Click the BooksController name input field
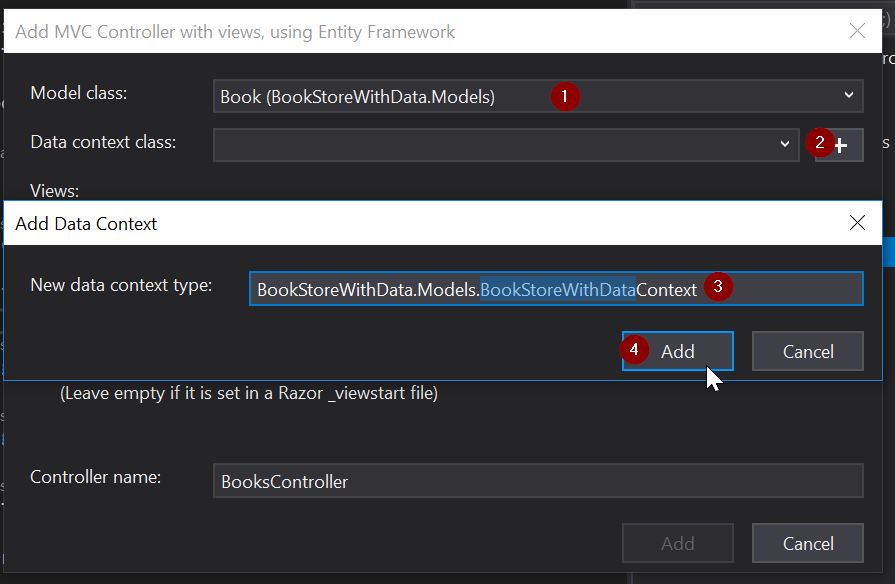This screenshot has width=895, height=584. 537,481
